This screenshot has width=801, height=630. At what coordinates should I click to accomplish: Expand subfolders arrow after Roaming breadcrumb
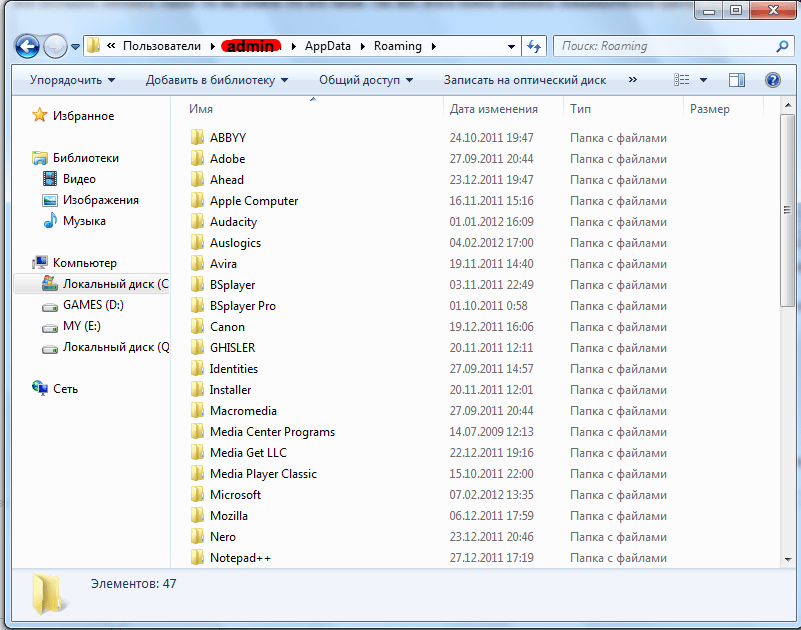tap(434, 46)
